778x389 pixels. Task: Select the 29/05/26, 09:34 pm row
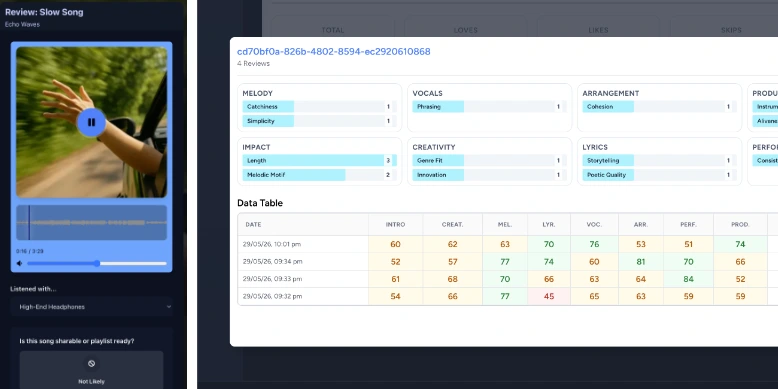[508, 261]
